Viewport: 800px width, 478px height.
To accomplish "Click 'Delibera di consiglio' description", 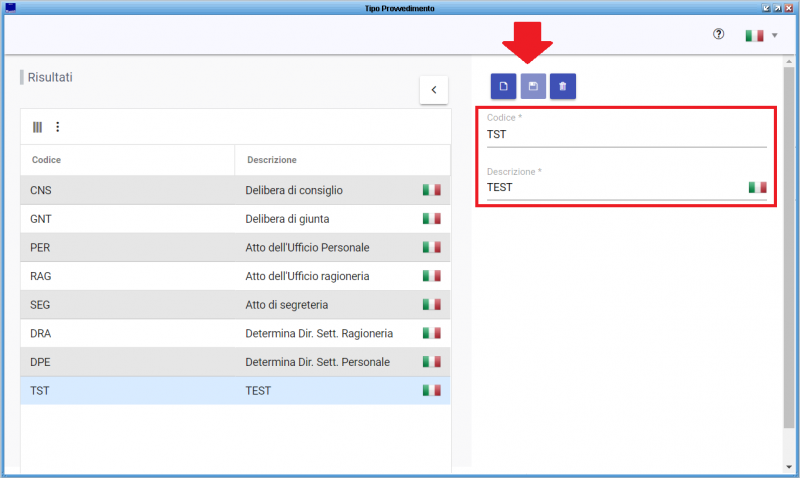I will point(294,190).
